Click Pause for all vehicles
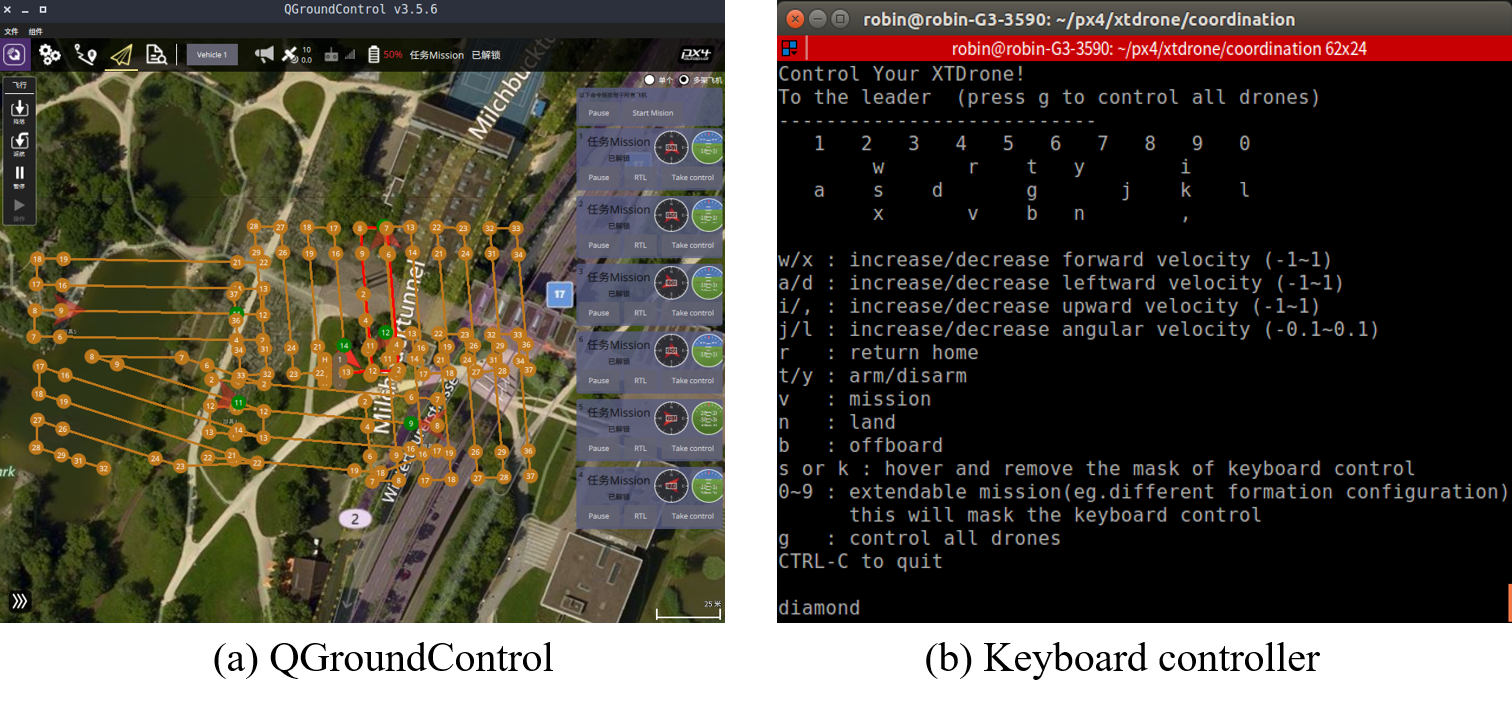Screen dimensions: 1512x706 tap(598, 113)
